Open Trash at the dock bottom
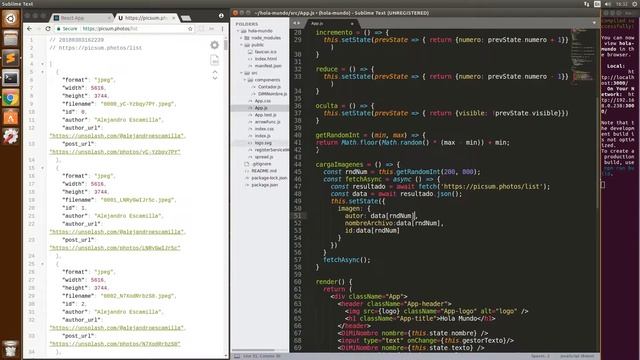 tap(10, 349)
